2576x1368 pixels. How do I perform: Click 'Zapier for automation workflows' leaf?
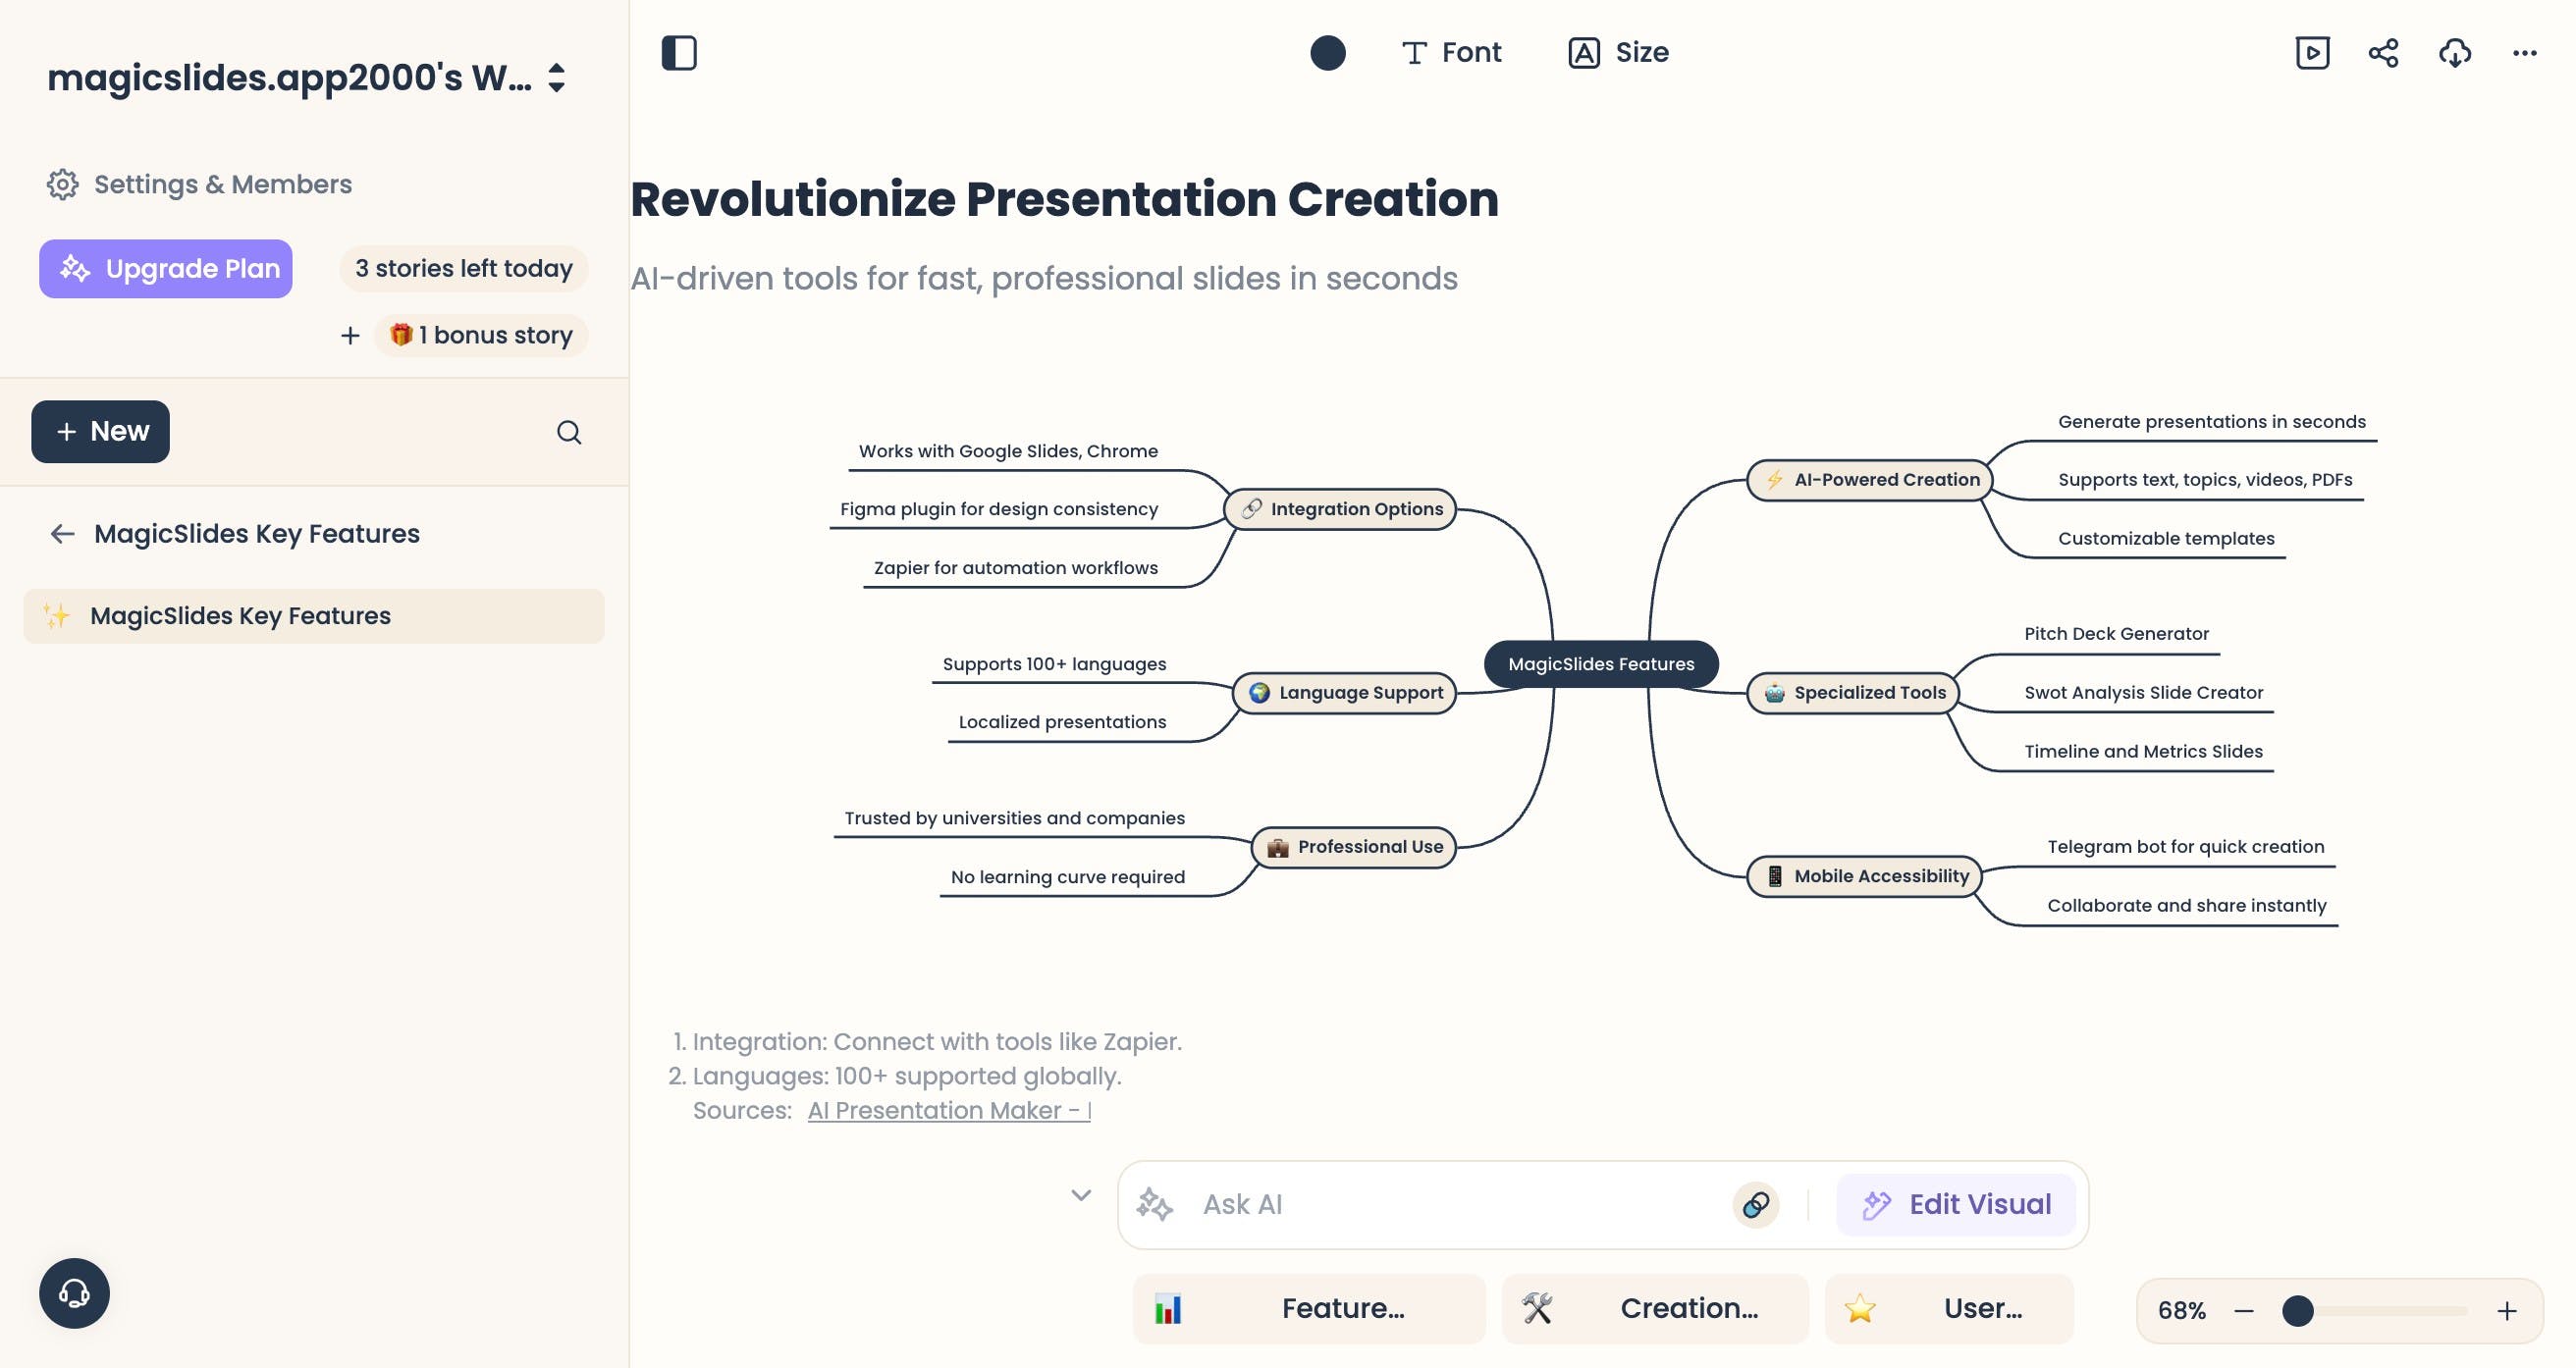(x=1015, y=567)
